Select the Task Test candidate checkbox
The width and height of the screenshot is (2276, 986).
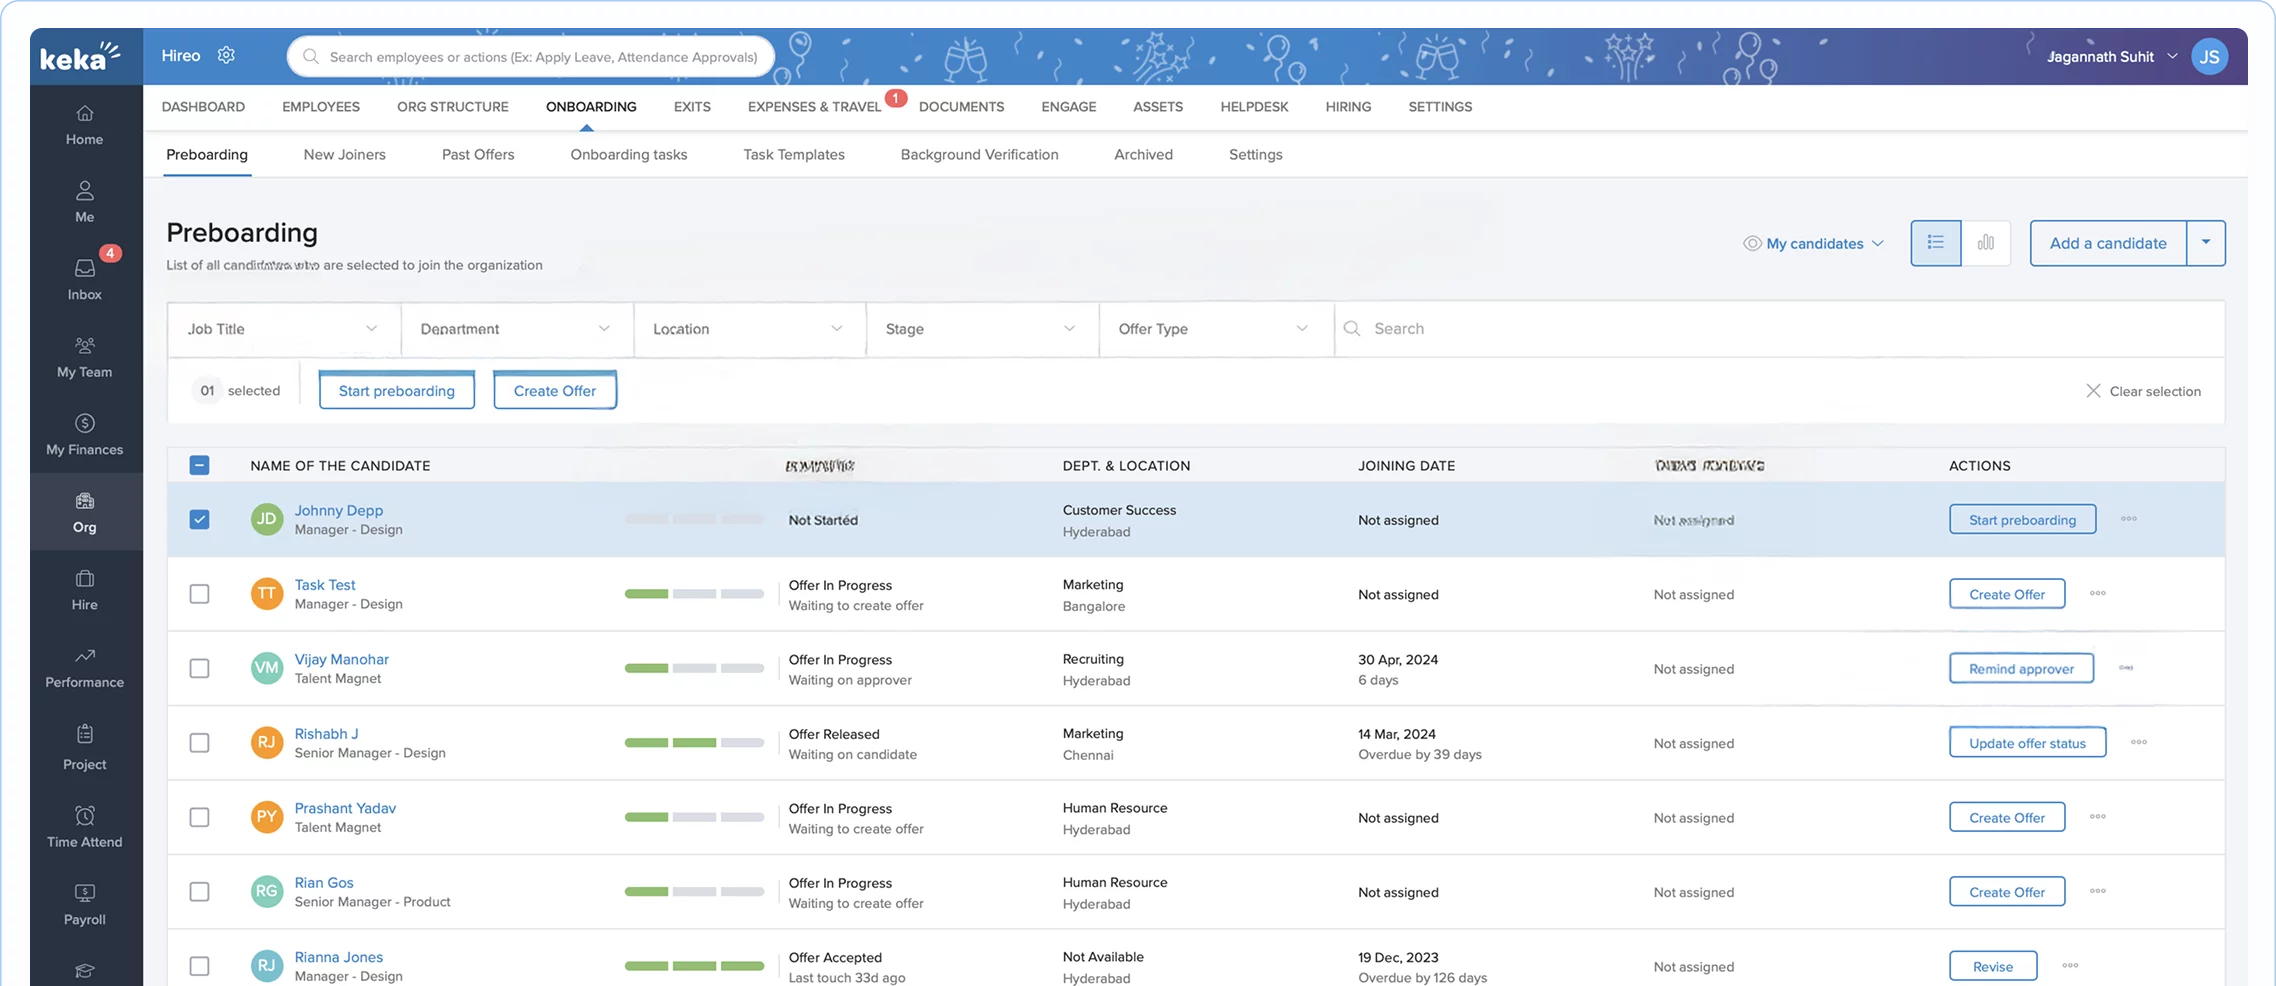click(200, 594)
